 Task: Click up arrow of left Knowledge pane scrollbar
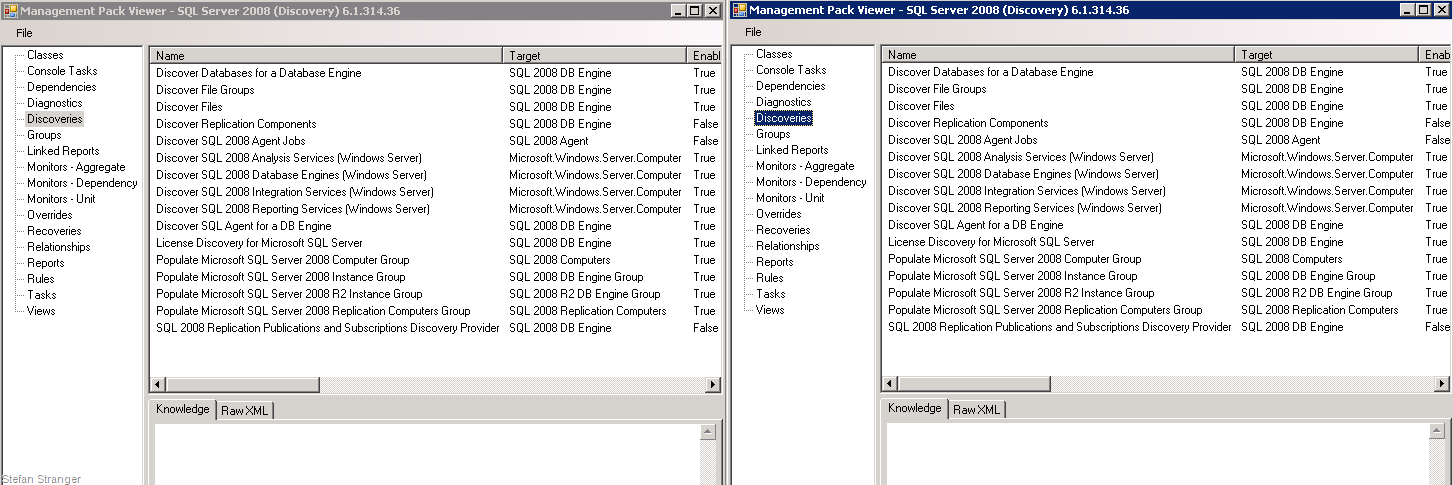(708, 432)
